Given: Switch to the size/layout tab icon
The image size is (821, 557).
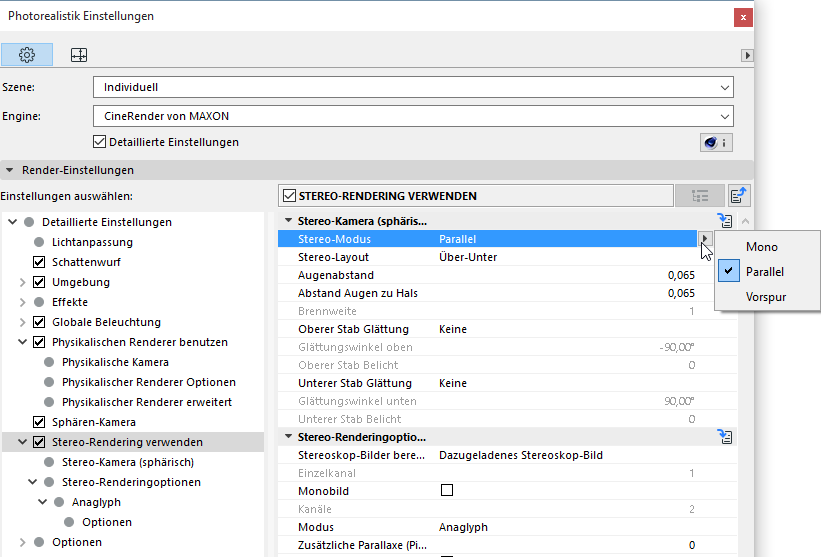Looking at the screenshot, I should point(79,54).
